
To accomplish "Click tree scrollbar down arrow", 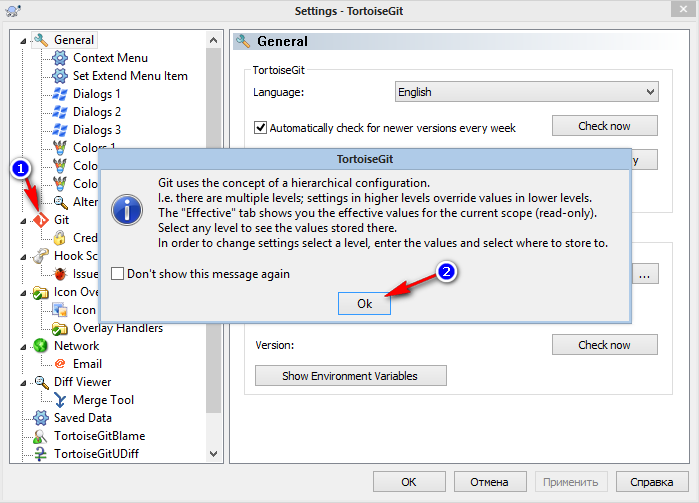I will click(214, 454).
